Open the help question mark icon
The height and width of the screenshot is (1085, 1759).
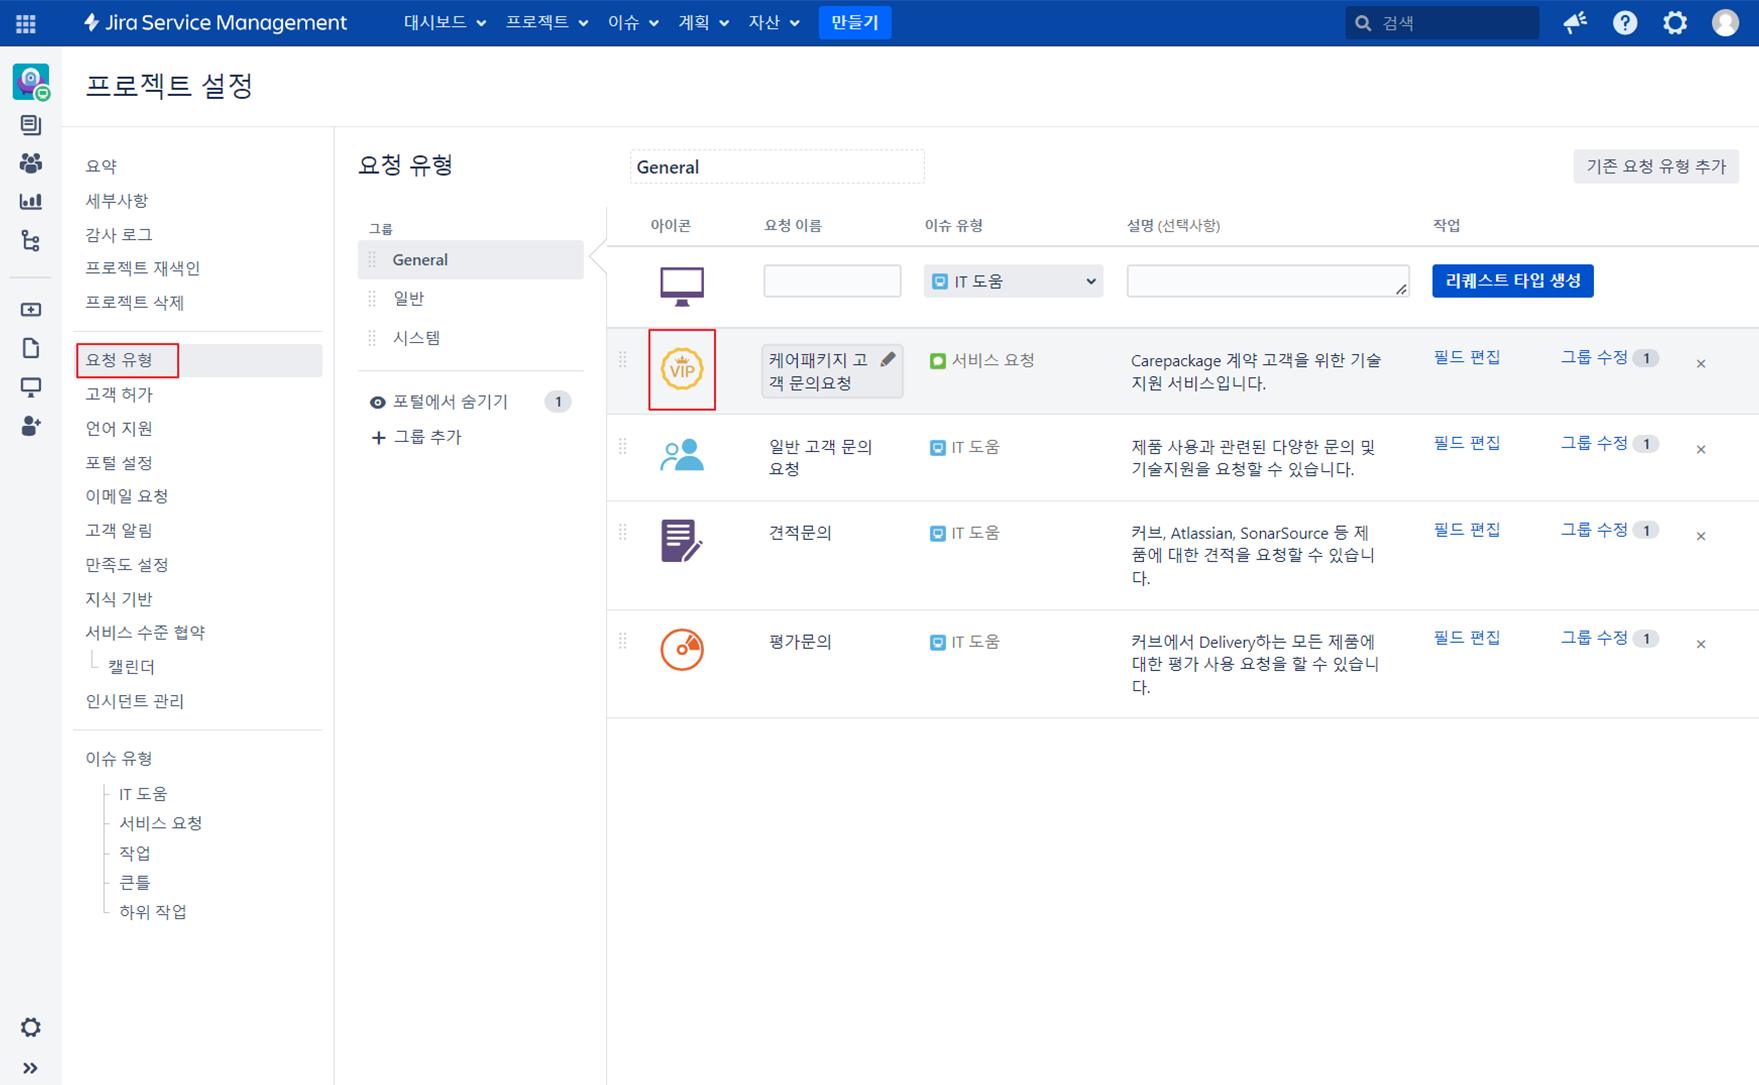pyautogui.click(x=1625, y=23)
